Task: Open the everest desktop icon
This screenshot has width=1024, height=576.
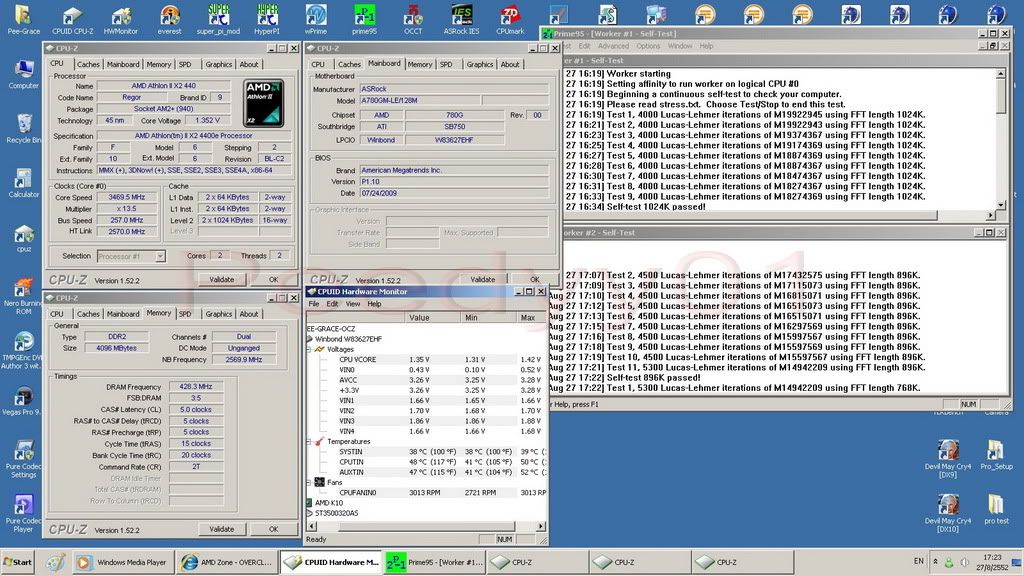Action: pyautogui.click(x=170, y=20)
